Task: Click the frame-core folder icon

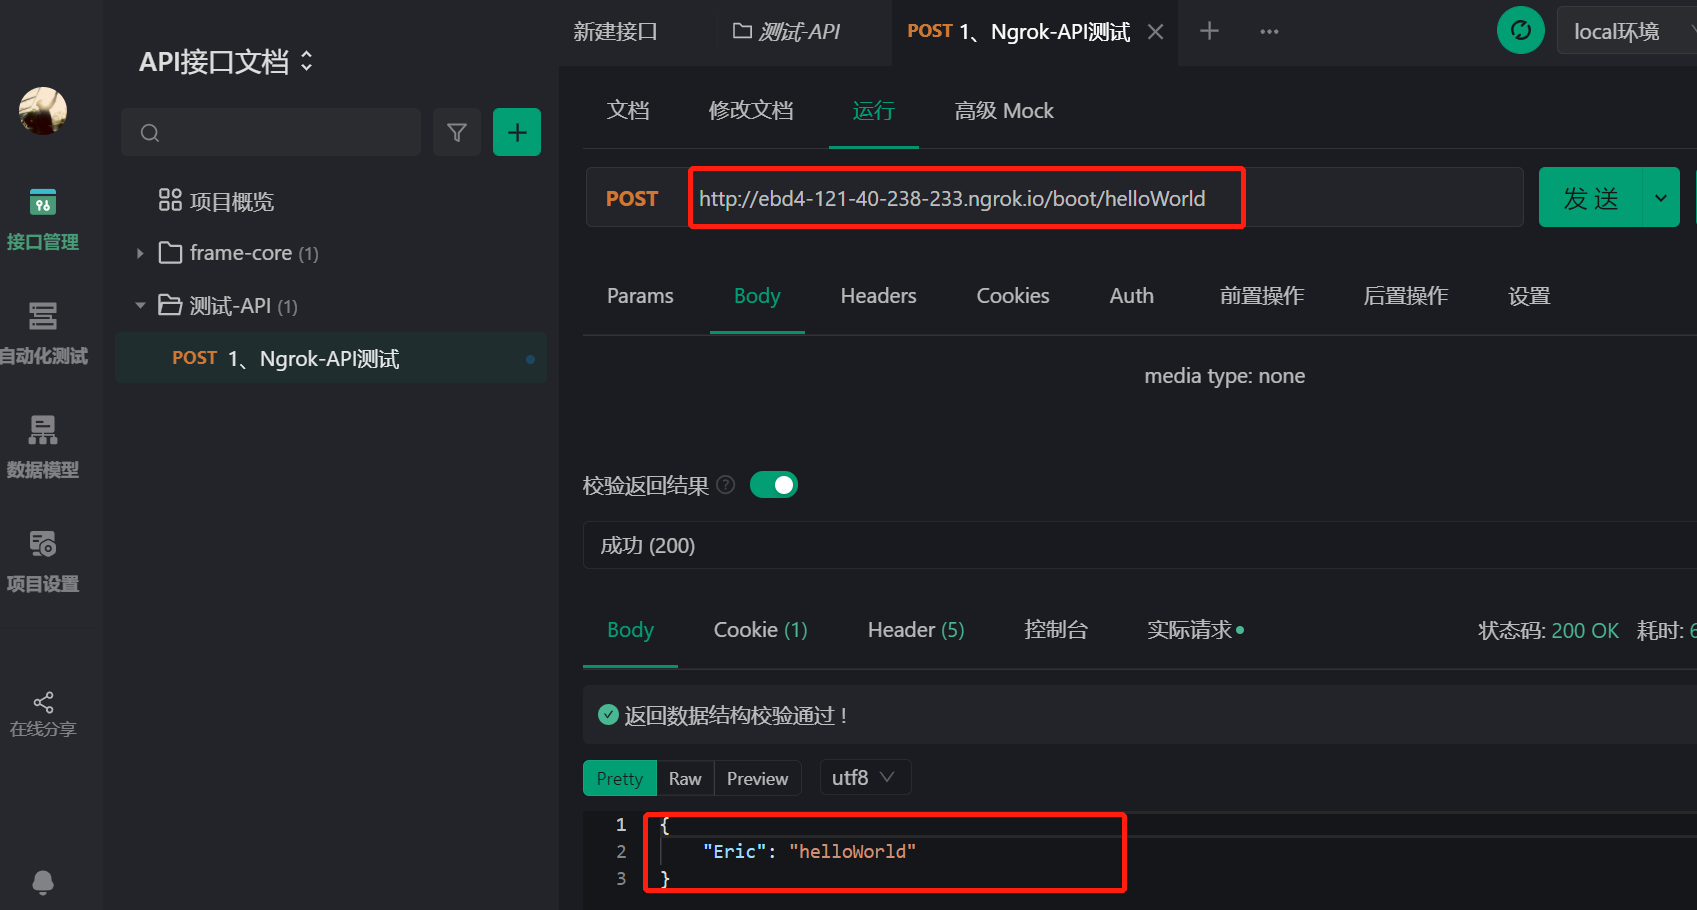Action: 171,253
